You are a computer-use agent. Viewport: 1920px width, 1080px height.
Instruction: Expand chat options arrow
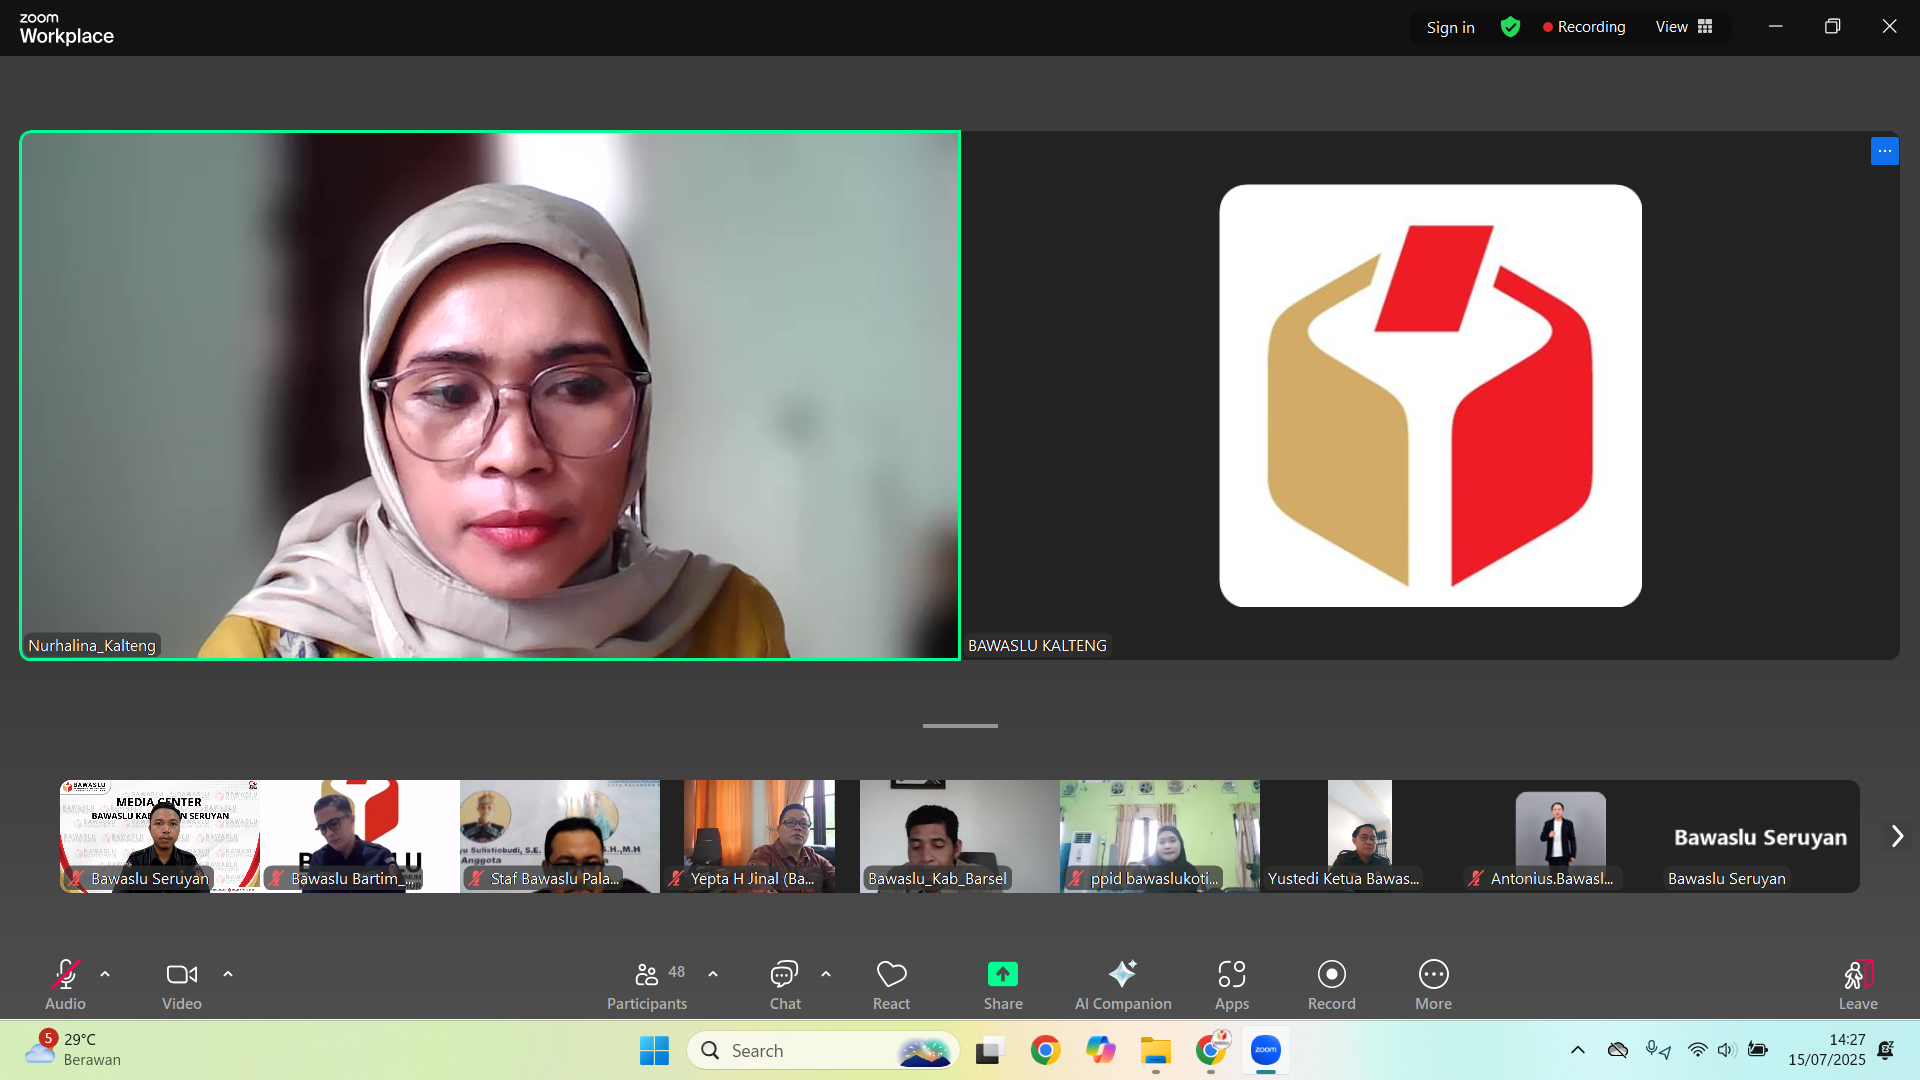[826, 974]
